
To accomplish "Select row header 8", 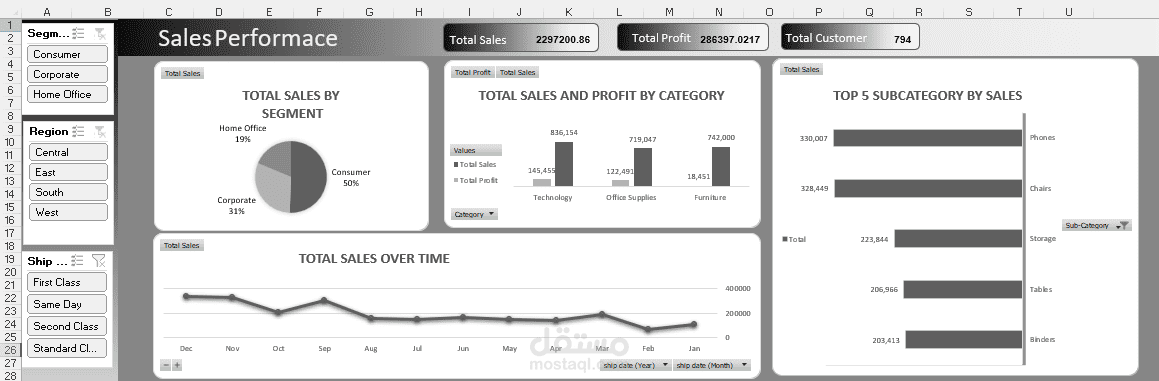I will (10, 115).
